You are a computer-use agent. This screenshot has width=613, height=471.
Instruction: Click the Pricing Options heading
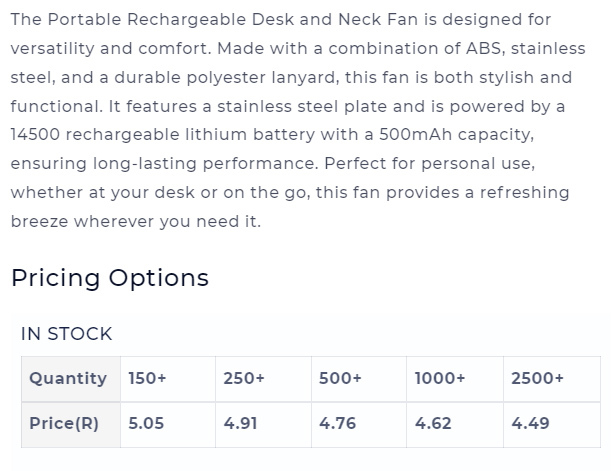tap(110, 278)
